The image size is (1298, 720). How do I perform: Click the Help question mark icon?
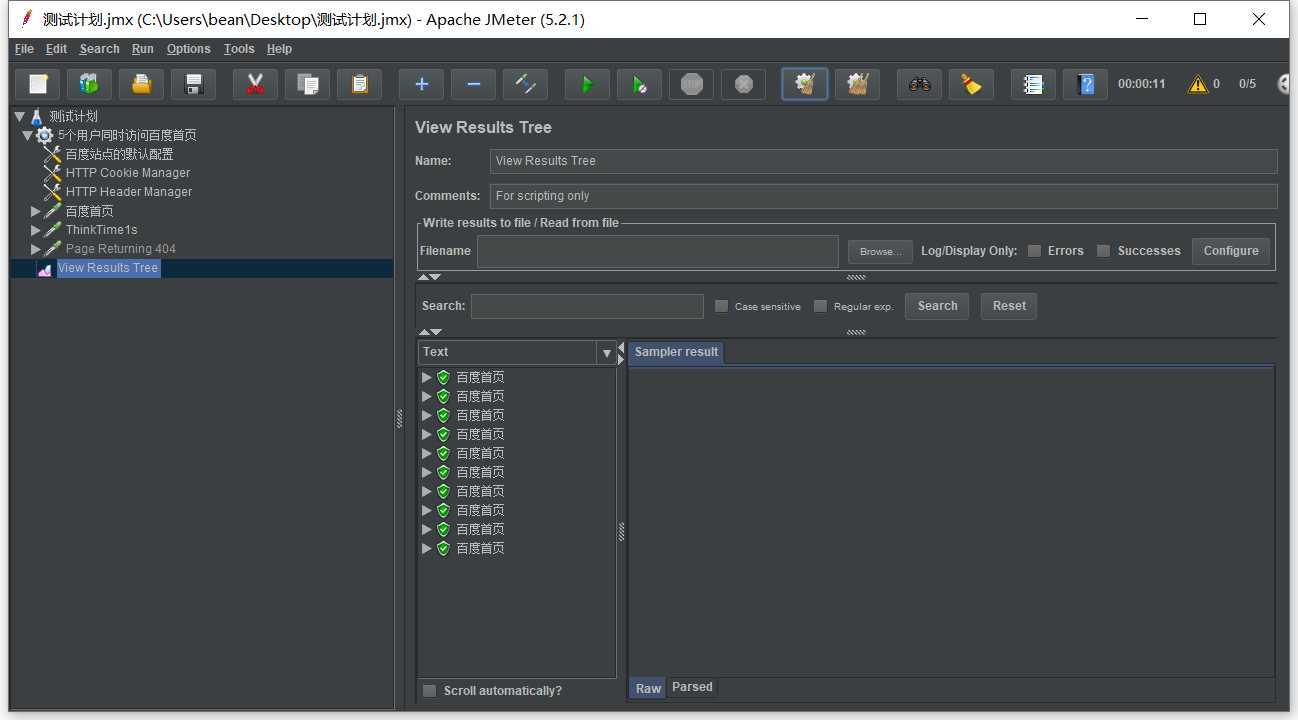tap(1085, 84)
